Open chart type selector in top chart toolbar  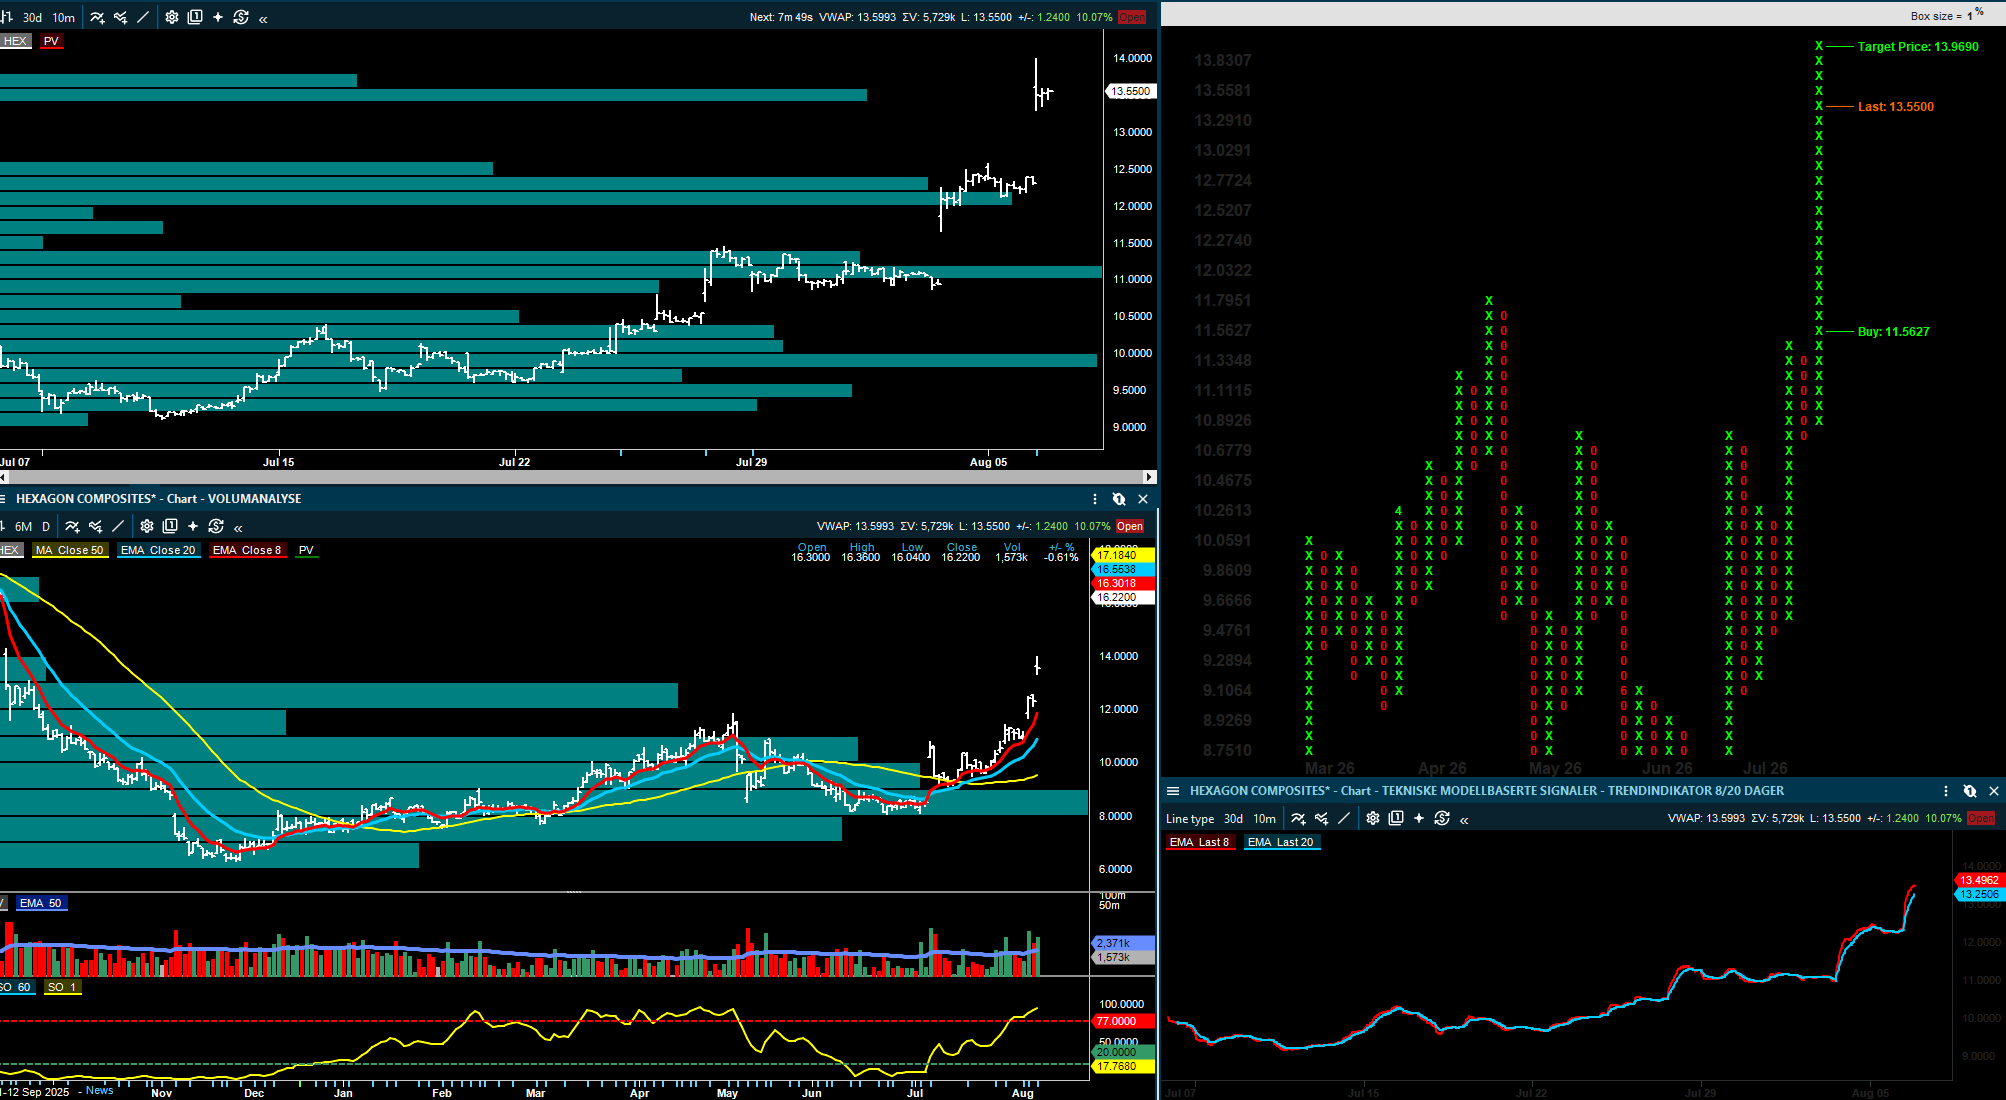click(6, 17)
